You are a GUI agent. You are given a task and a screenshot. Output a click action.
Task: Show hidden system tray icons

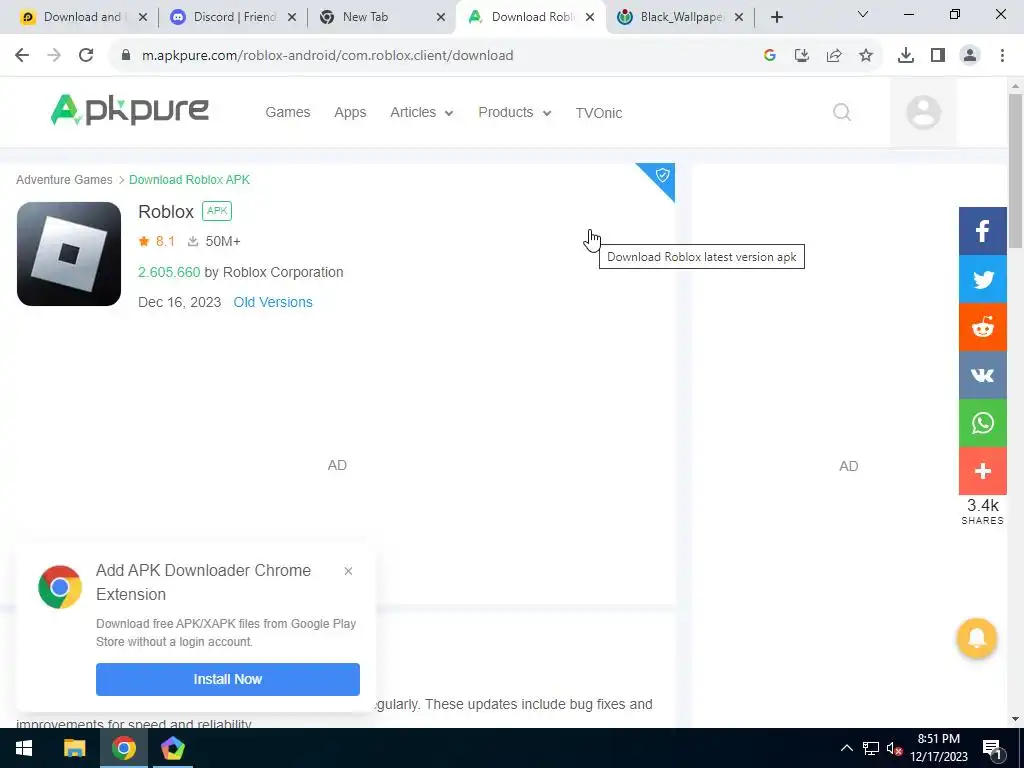pyautogui.click(x=846, y=748)
